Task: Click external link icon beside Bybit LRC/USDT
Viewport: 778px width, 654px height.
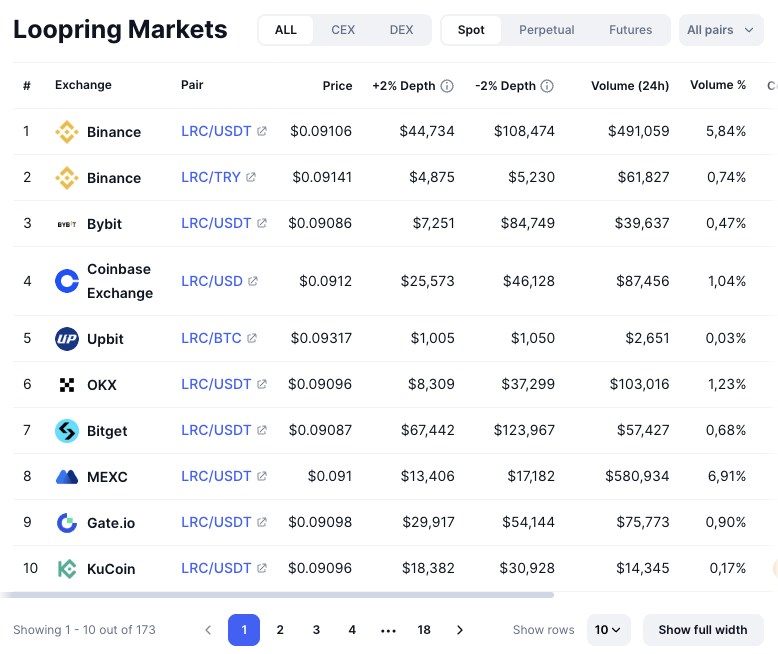Action: [262, 223]
